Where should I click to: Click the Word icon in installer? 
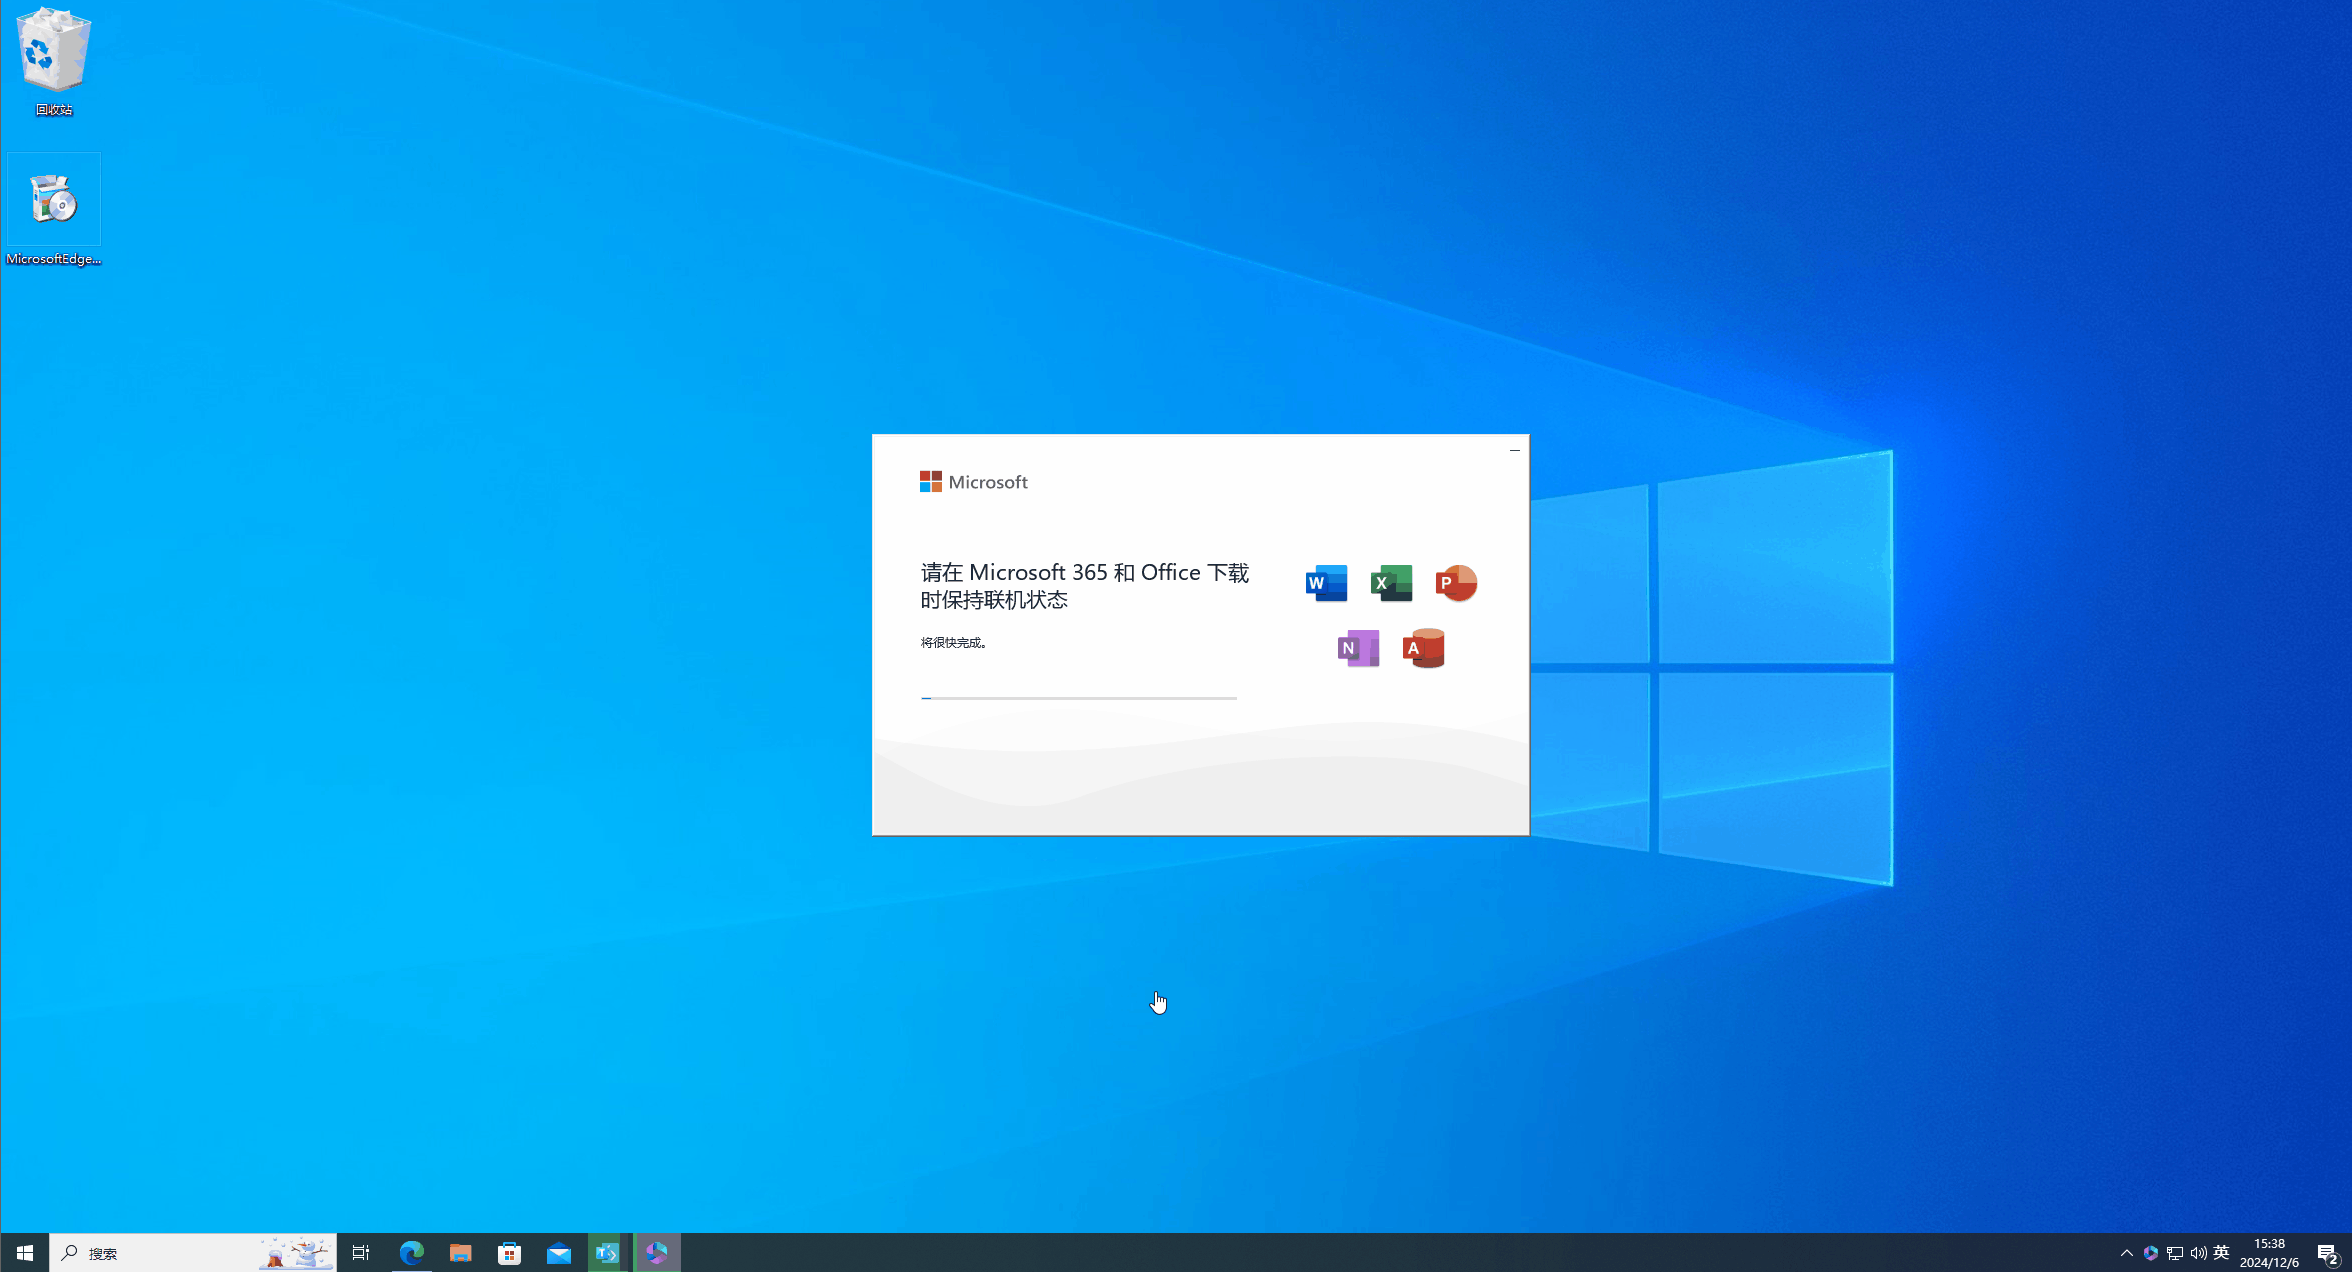pos(1326,583)
